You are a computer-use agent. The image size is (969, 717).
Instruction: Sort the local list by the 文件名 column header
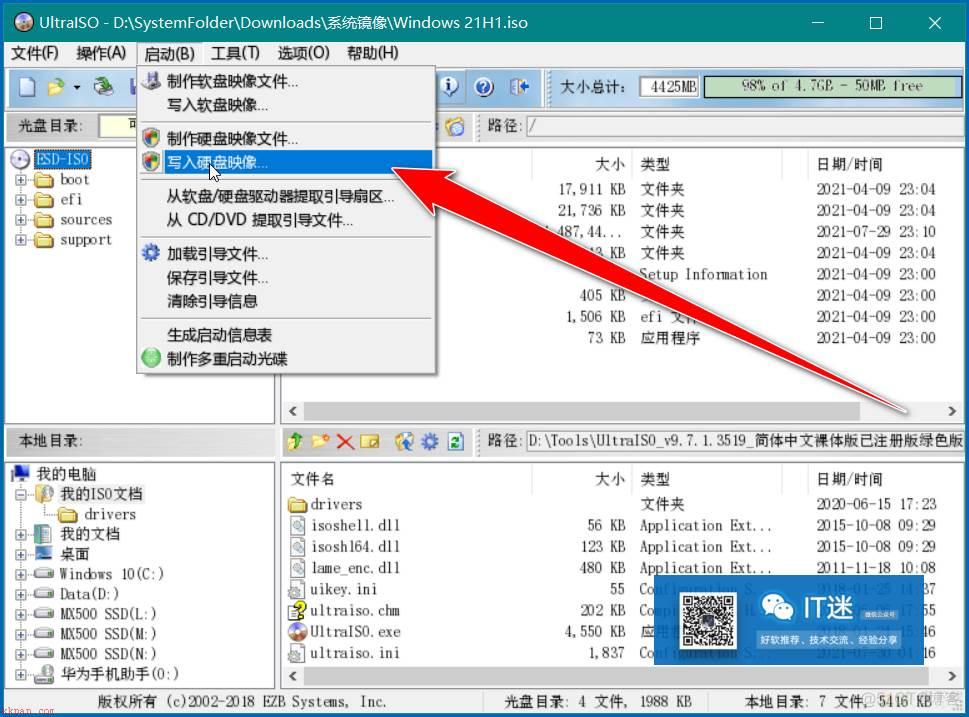(407, 479)
